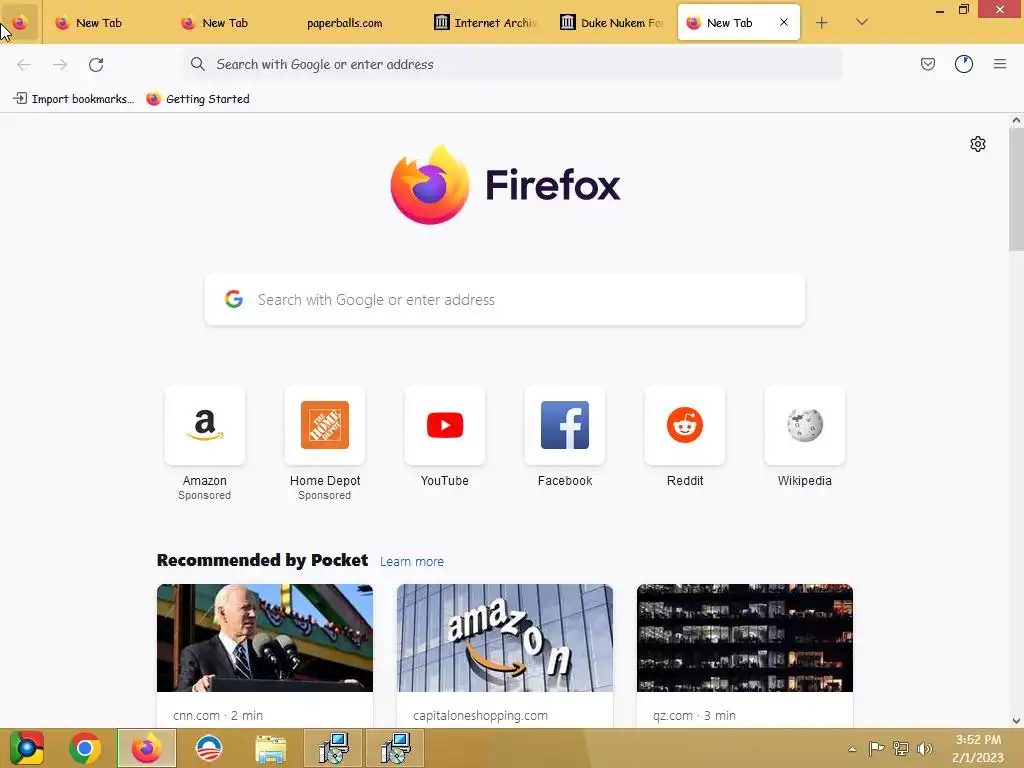1024x768 pixels.
Task: Select the Firefox taskbar button
Action: tap(146, 748)
